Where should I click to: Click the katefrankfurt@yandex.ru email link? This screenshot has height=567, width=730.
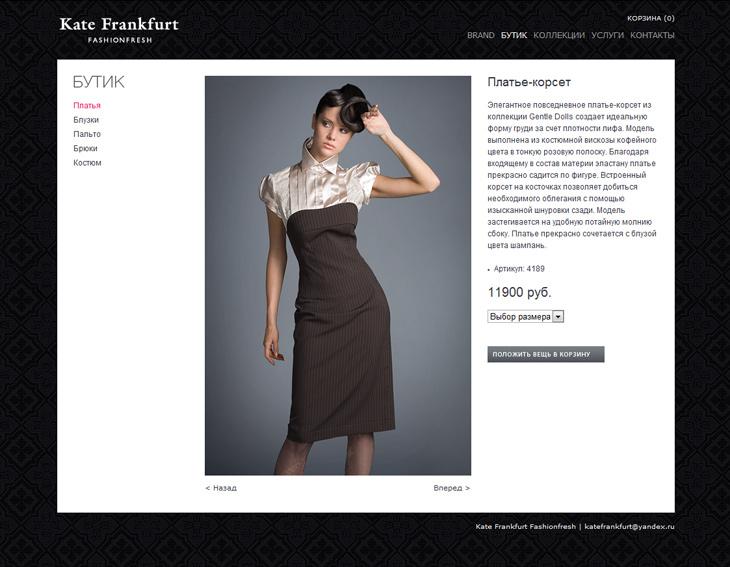click(x=629, y=526)
